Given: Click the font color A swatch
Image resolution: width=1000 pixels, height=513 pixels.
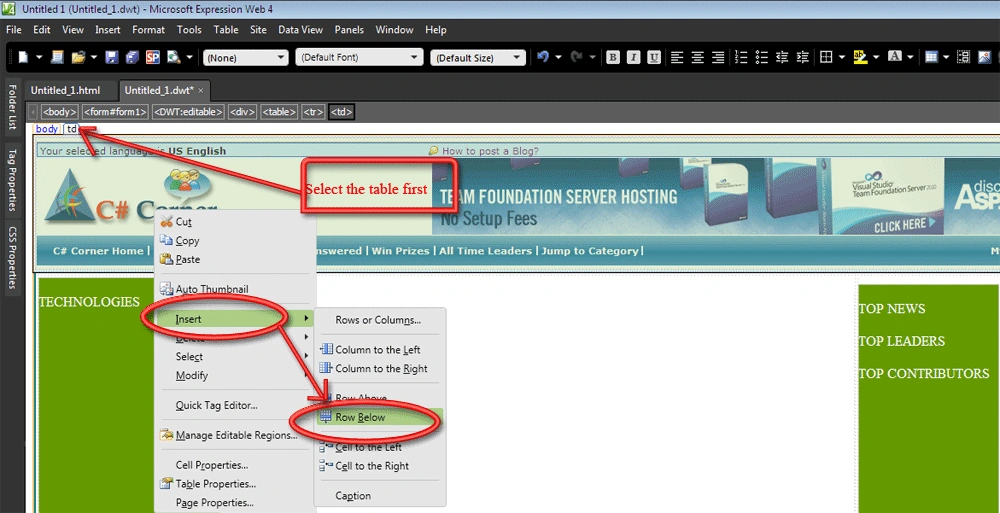Looking at the screenshot, I should (895, 57).
